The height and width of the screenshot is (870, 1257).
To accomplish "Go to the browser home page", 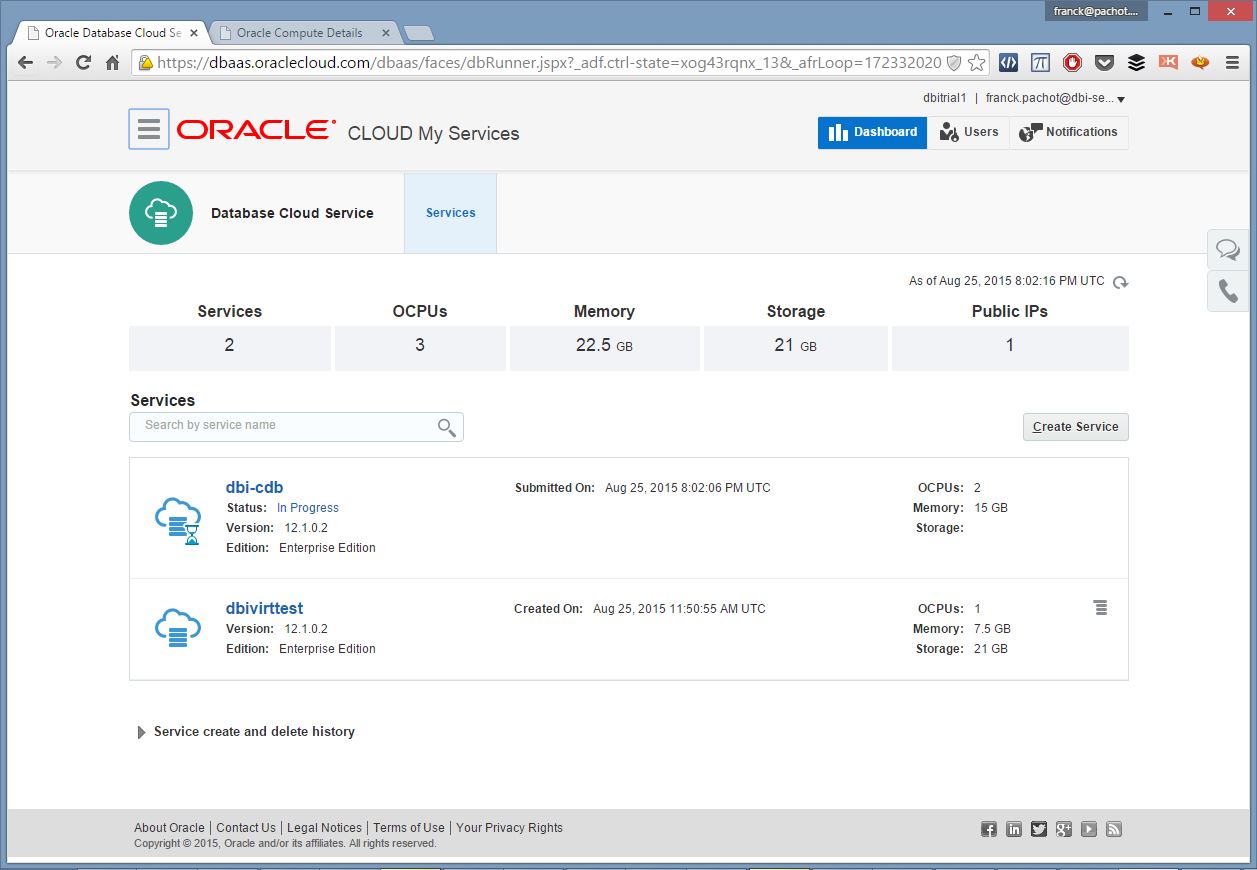I will click(x=113, y=62).
